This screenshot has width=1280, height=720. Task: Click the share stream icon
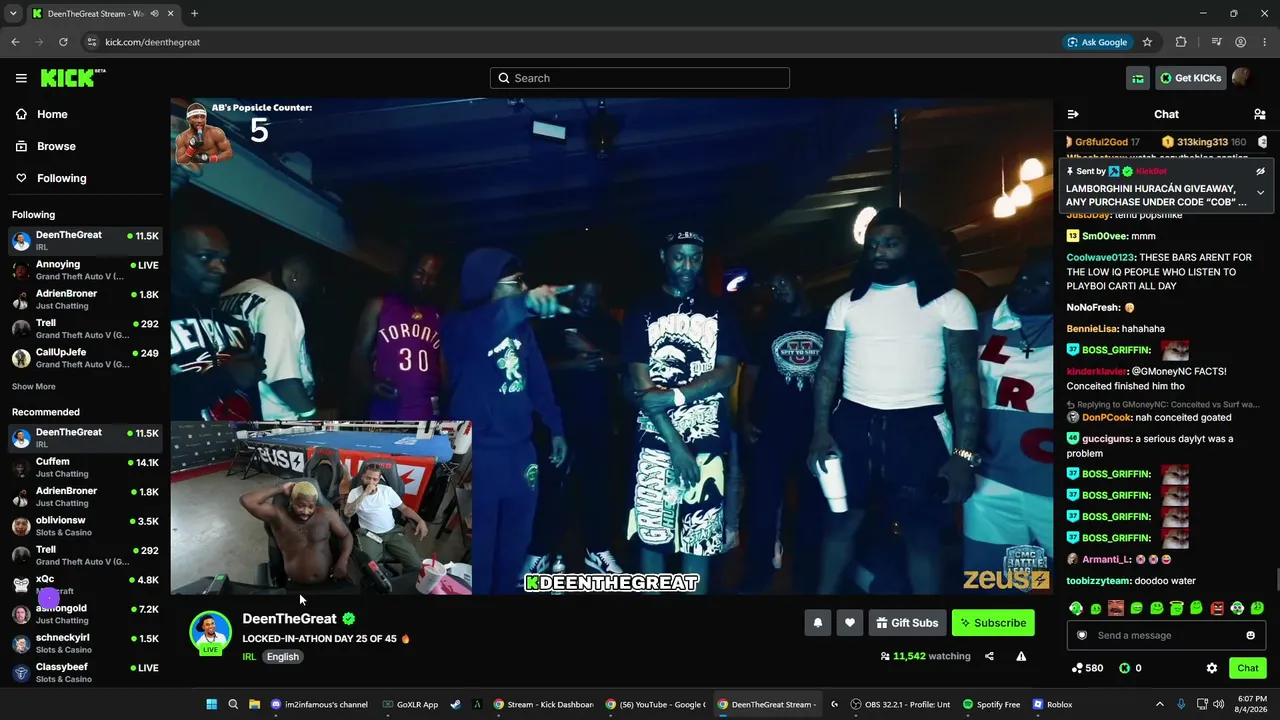[989, 656]
